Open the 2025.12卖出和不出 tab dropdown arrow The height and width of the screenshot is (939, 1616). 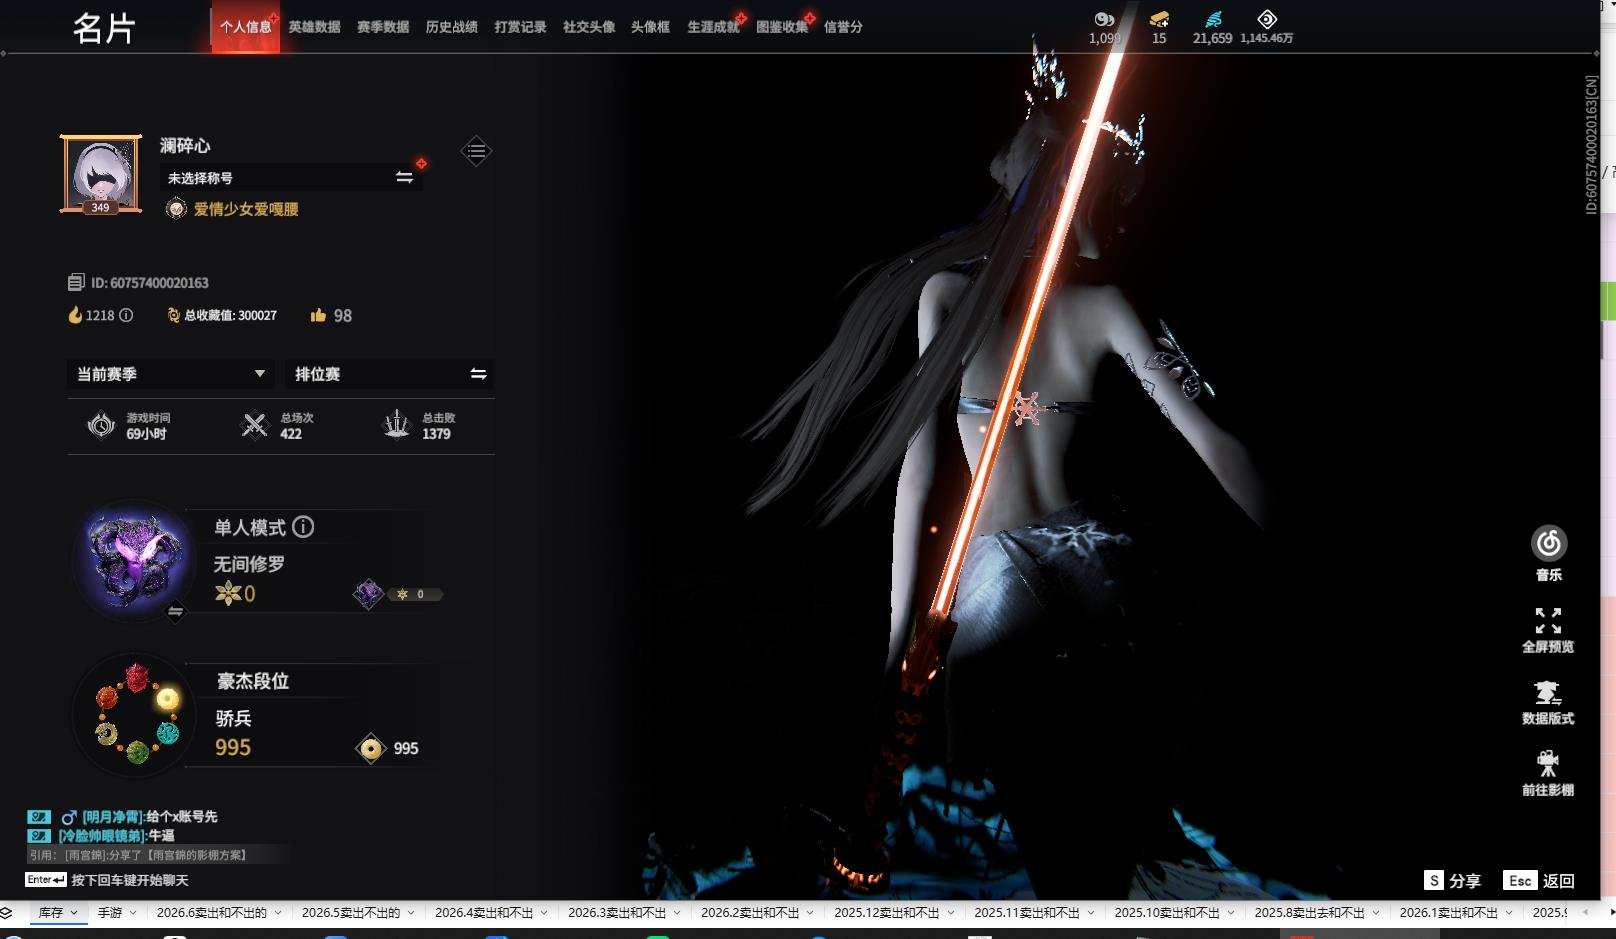950,912
